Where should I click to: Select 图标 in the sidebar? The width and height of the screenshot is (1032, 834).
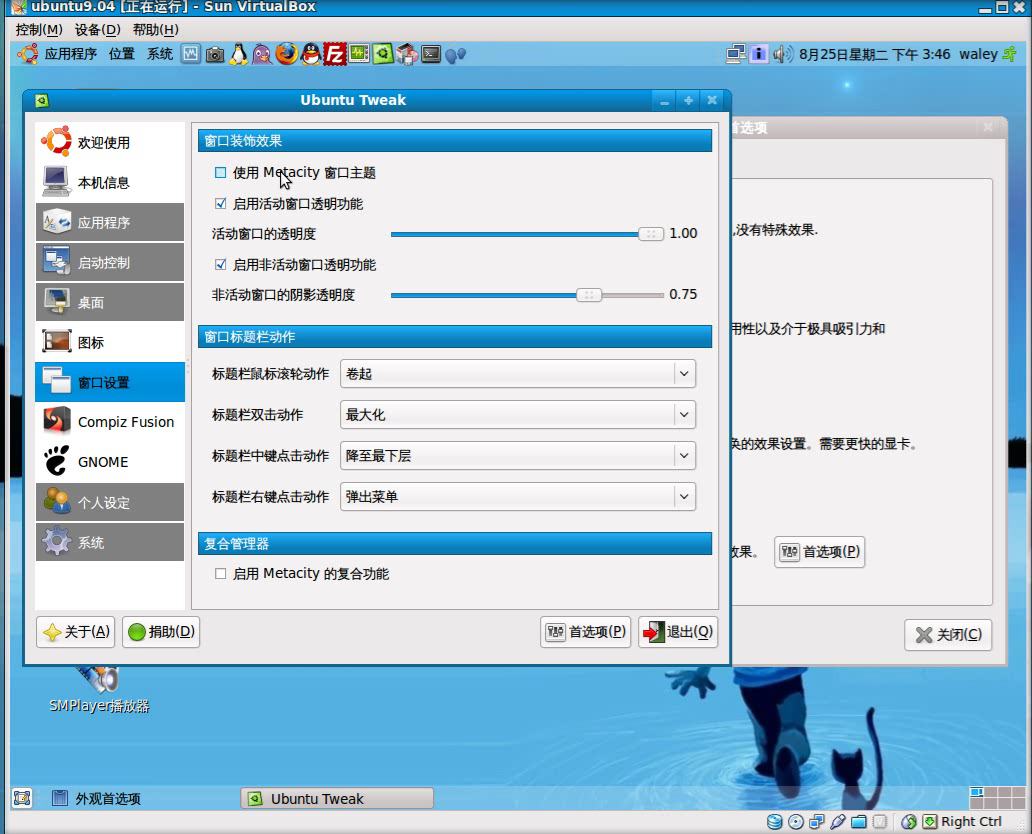110,342
